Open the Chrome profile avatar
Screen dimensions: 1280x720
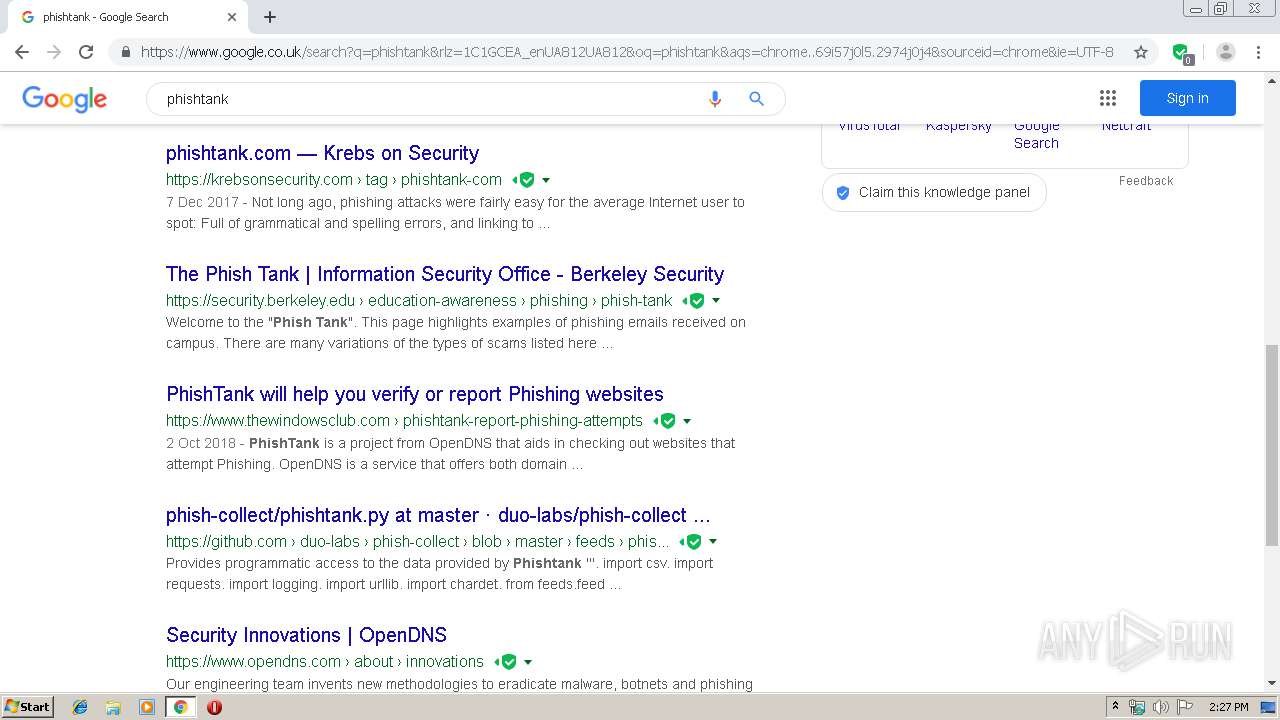[1226, 52]
